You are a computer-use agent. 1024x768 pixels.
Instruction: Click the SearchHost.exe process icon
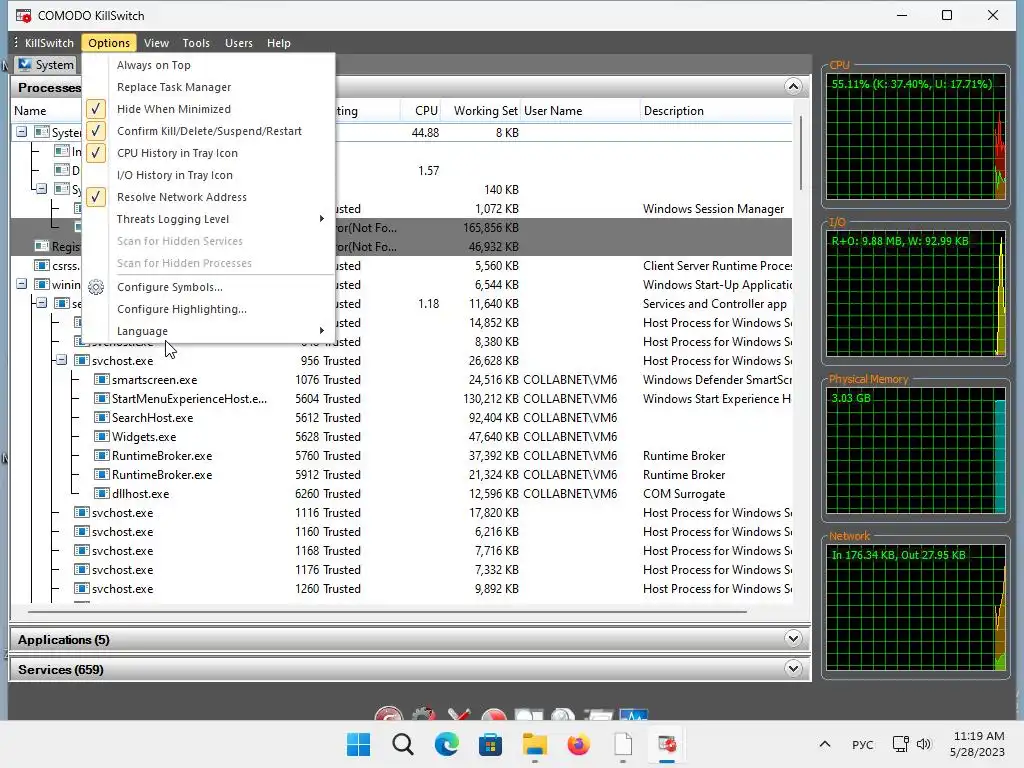click(101, 417)
